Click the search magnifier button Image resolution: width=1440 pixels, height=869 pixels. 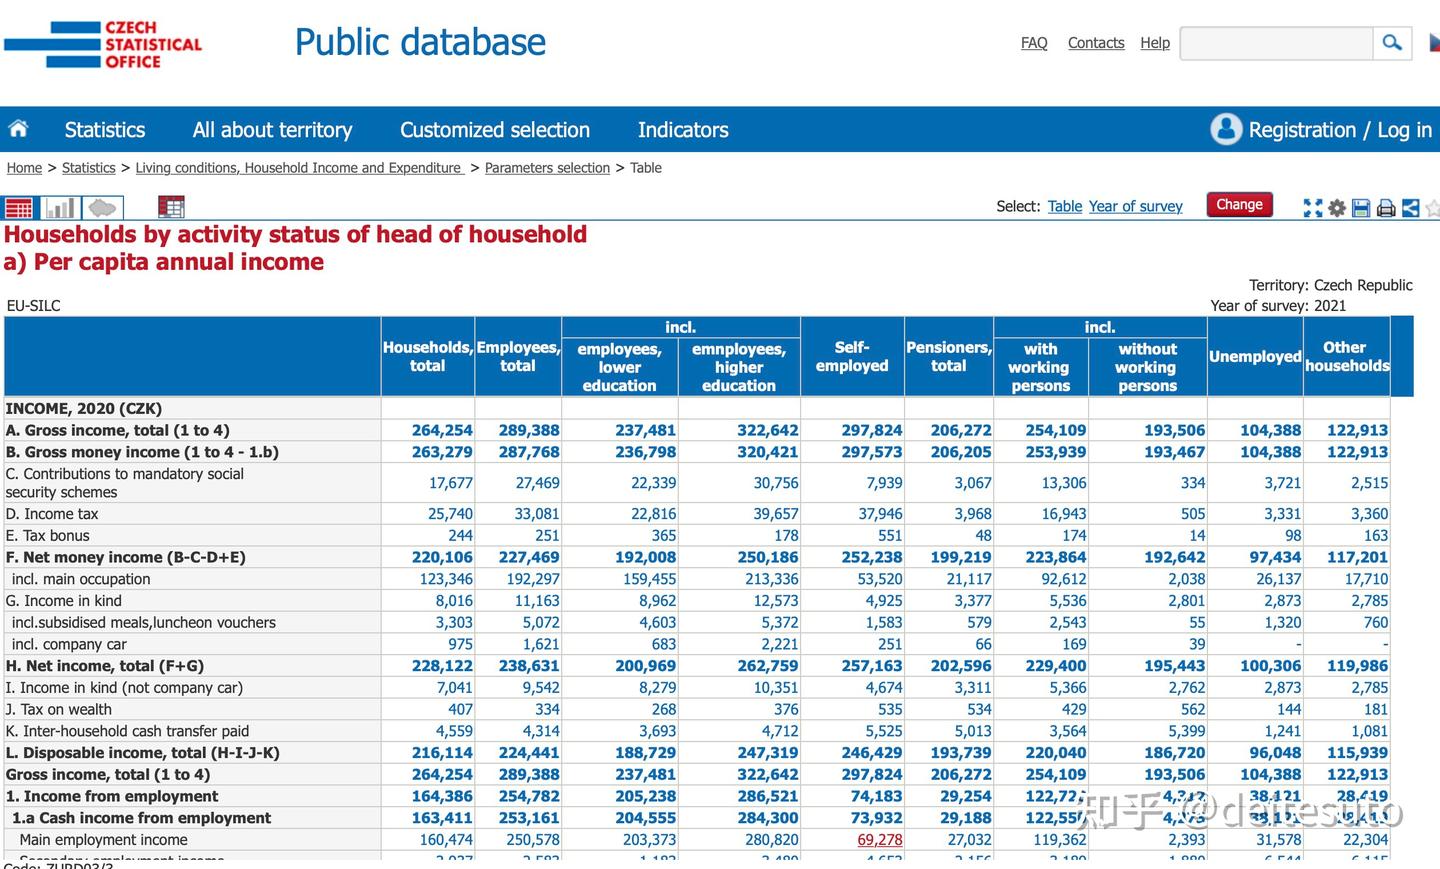(1392, 43)
